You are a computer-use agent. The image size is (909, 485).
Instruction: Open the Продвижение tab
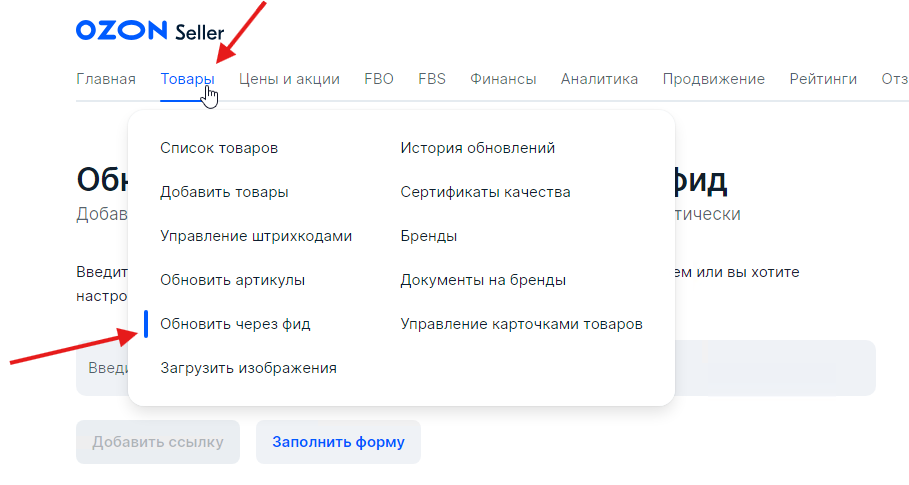tap(714, 79)
